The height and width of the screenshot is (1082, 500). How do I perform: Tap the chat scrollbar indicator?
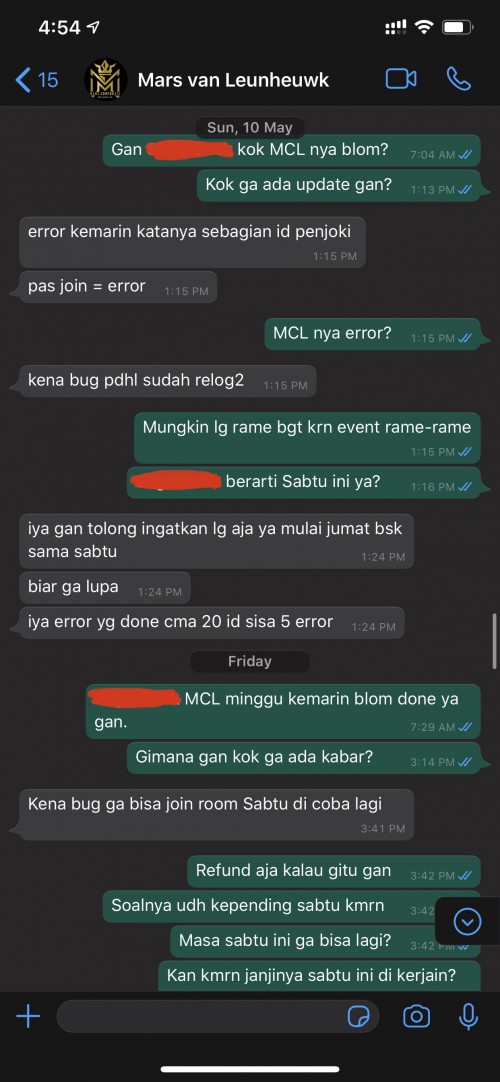[495, 642]
